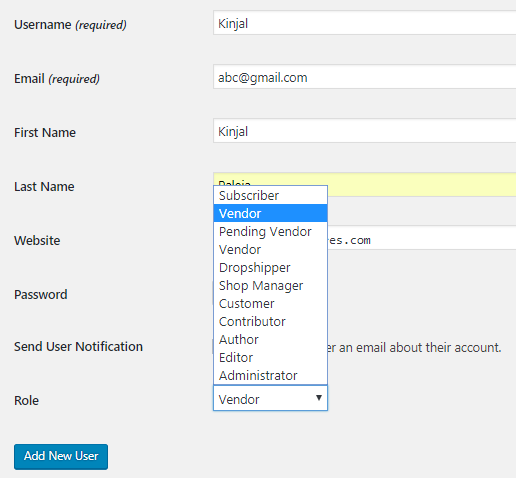Click the Website label
516x478 pixels.
coord(37,241)
